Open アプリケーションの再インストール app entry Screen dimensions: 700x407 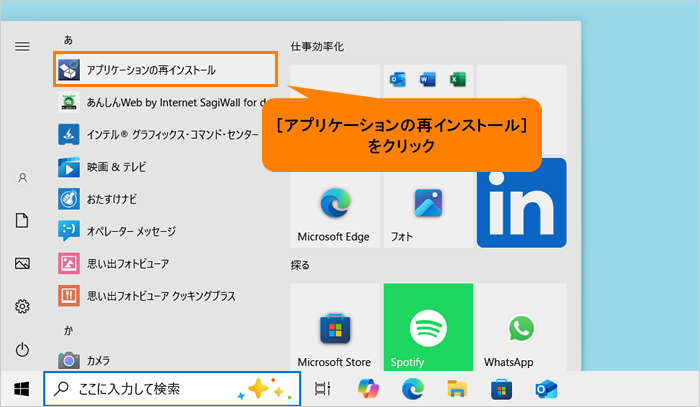click(x=165, y=69)
